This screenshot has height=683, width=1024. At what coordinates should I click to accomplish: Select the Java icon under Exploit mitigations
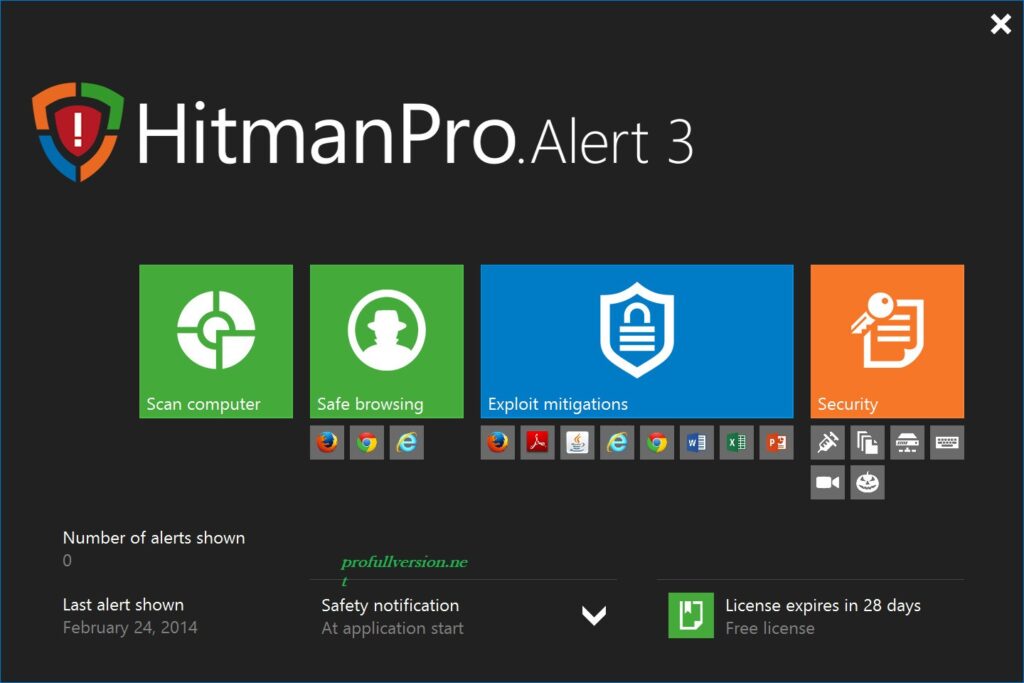coord(577,442)
